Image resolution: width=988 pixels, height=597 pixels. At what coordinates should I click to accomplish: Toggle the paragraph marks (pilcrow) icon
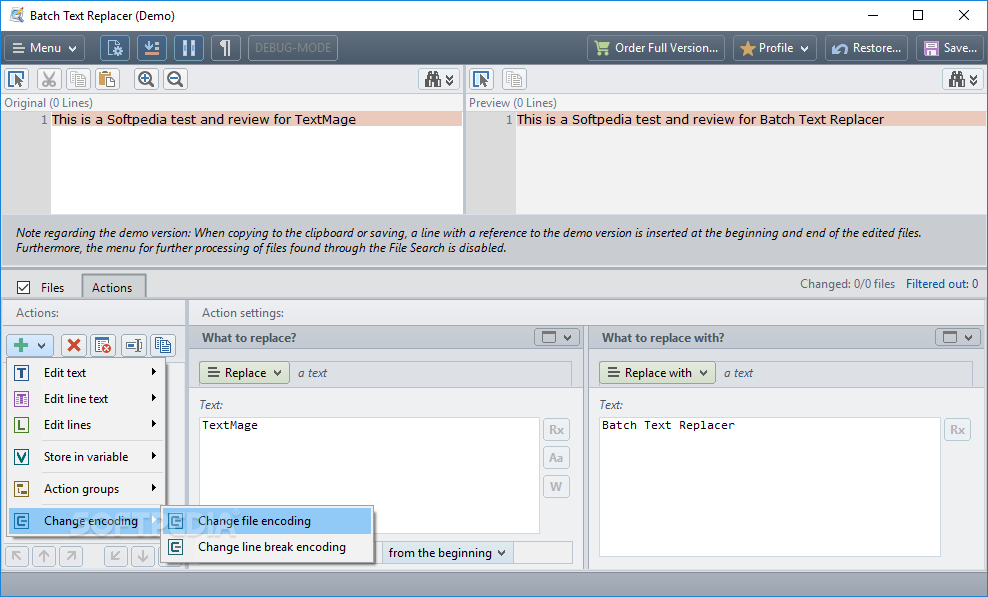(226, 48)
